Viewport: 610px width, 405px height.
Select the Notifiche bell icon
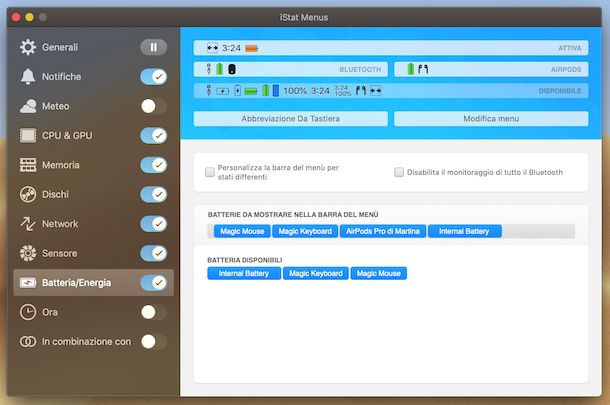click(x=28, y=77)
